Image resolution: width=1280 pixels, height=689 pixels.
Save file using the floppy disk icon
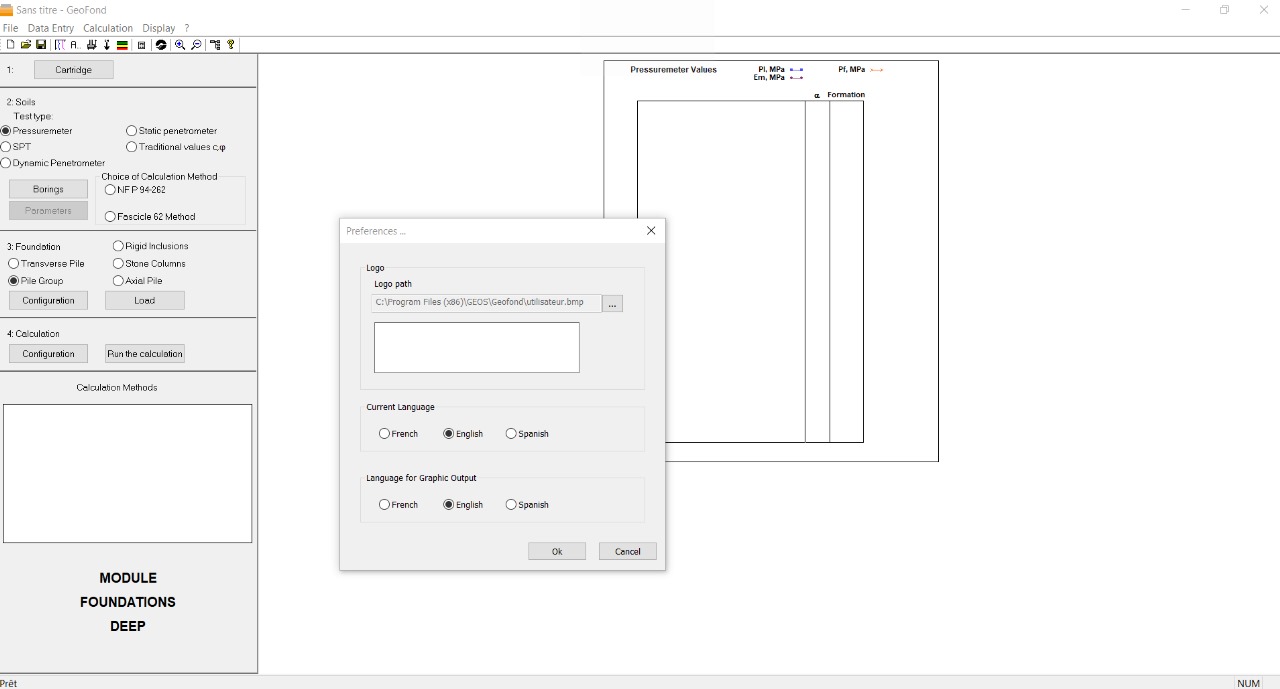click(41, 45)
